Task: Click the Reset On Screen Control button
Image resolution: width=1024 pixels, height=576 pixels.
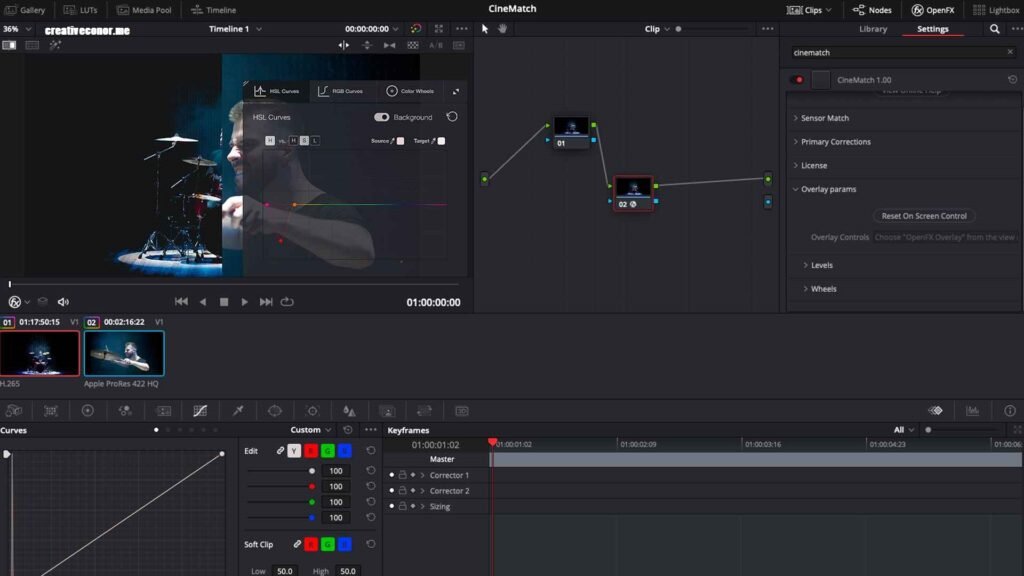Action: click(923, 216)
